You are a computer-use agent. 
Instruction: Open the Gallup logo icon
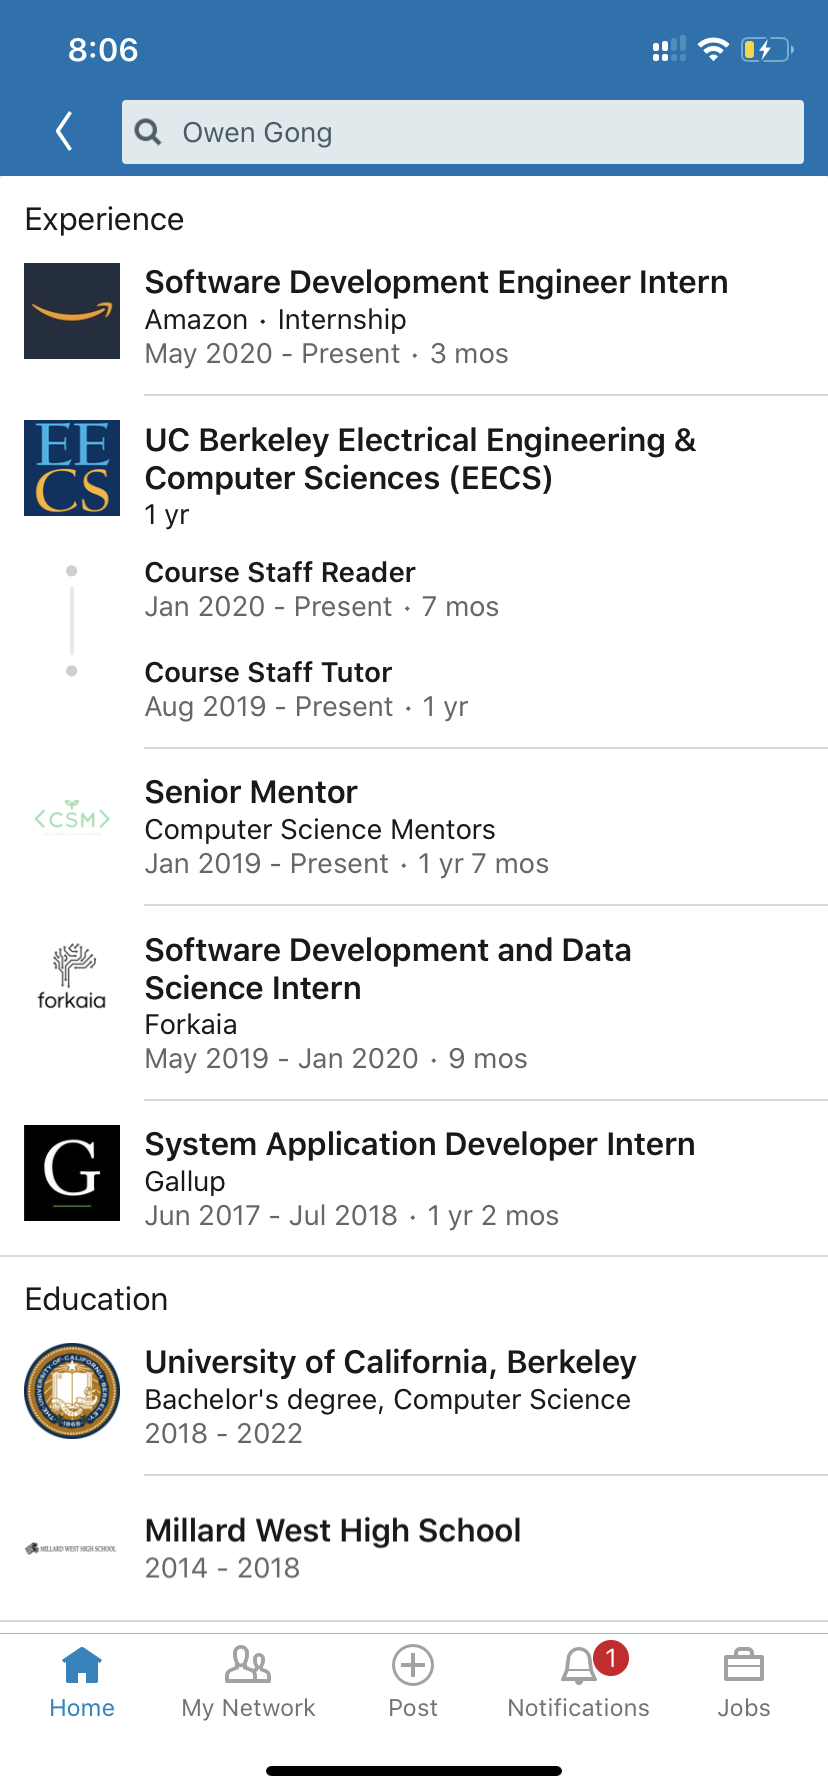(x=72, y=1173)
